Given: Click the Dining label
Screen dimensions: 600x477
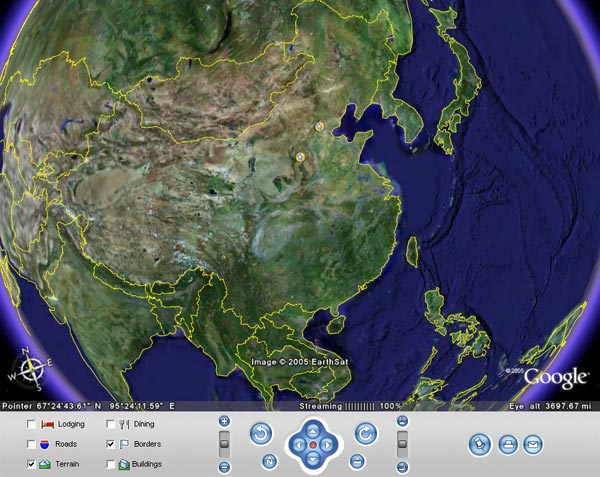Looking at the screenshot, I should tap(144, 424).
